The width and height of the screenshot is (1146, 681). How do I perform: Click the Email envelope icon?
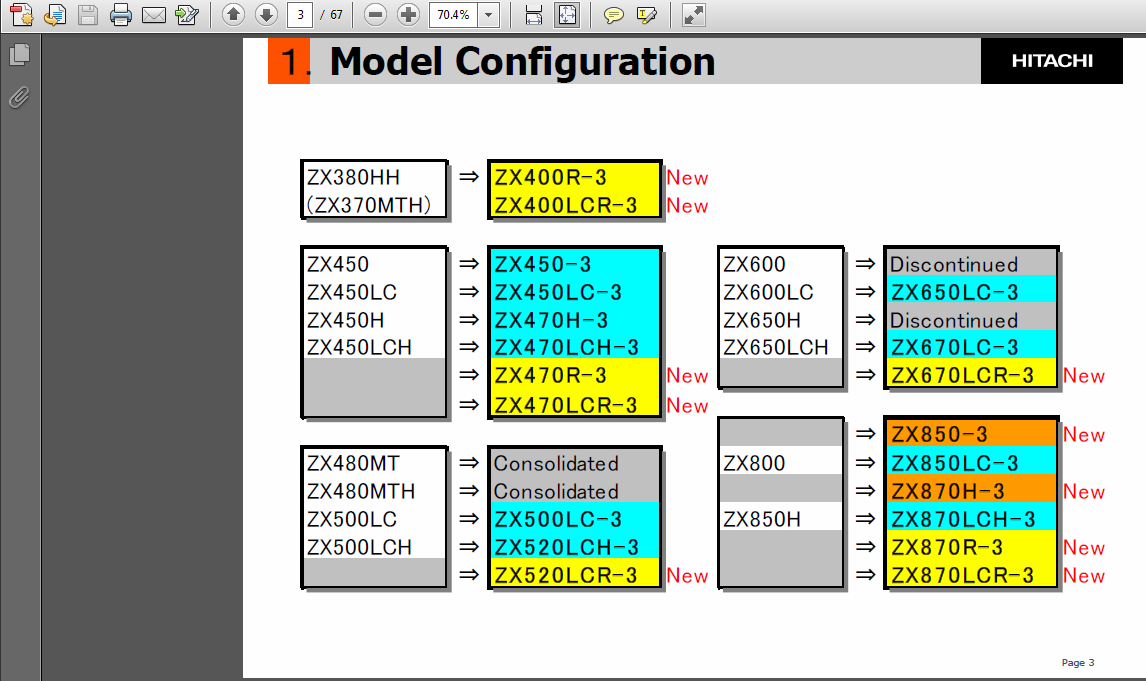pos(153,15)
